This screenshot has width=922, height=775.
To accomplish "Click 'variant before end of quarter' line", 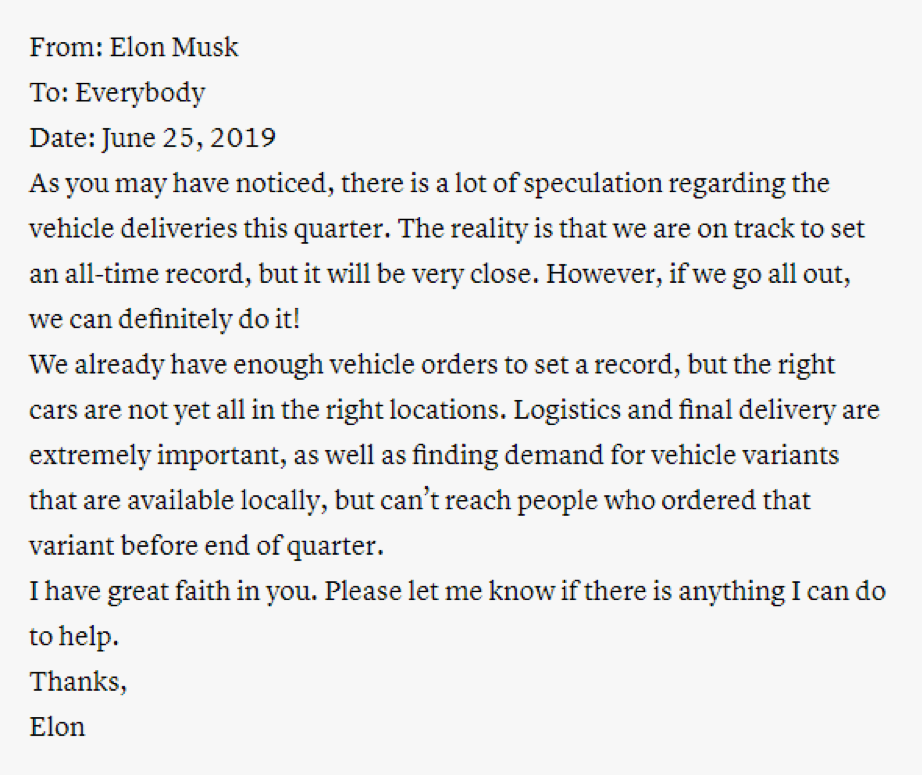I will 206,546.
